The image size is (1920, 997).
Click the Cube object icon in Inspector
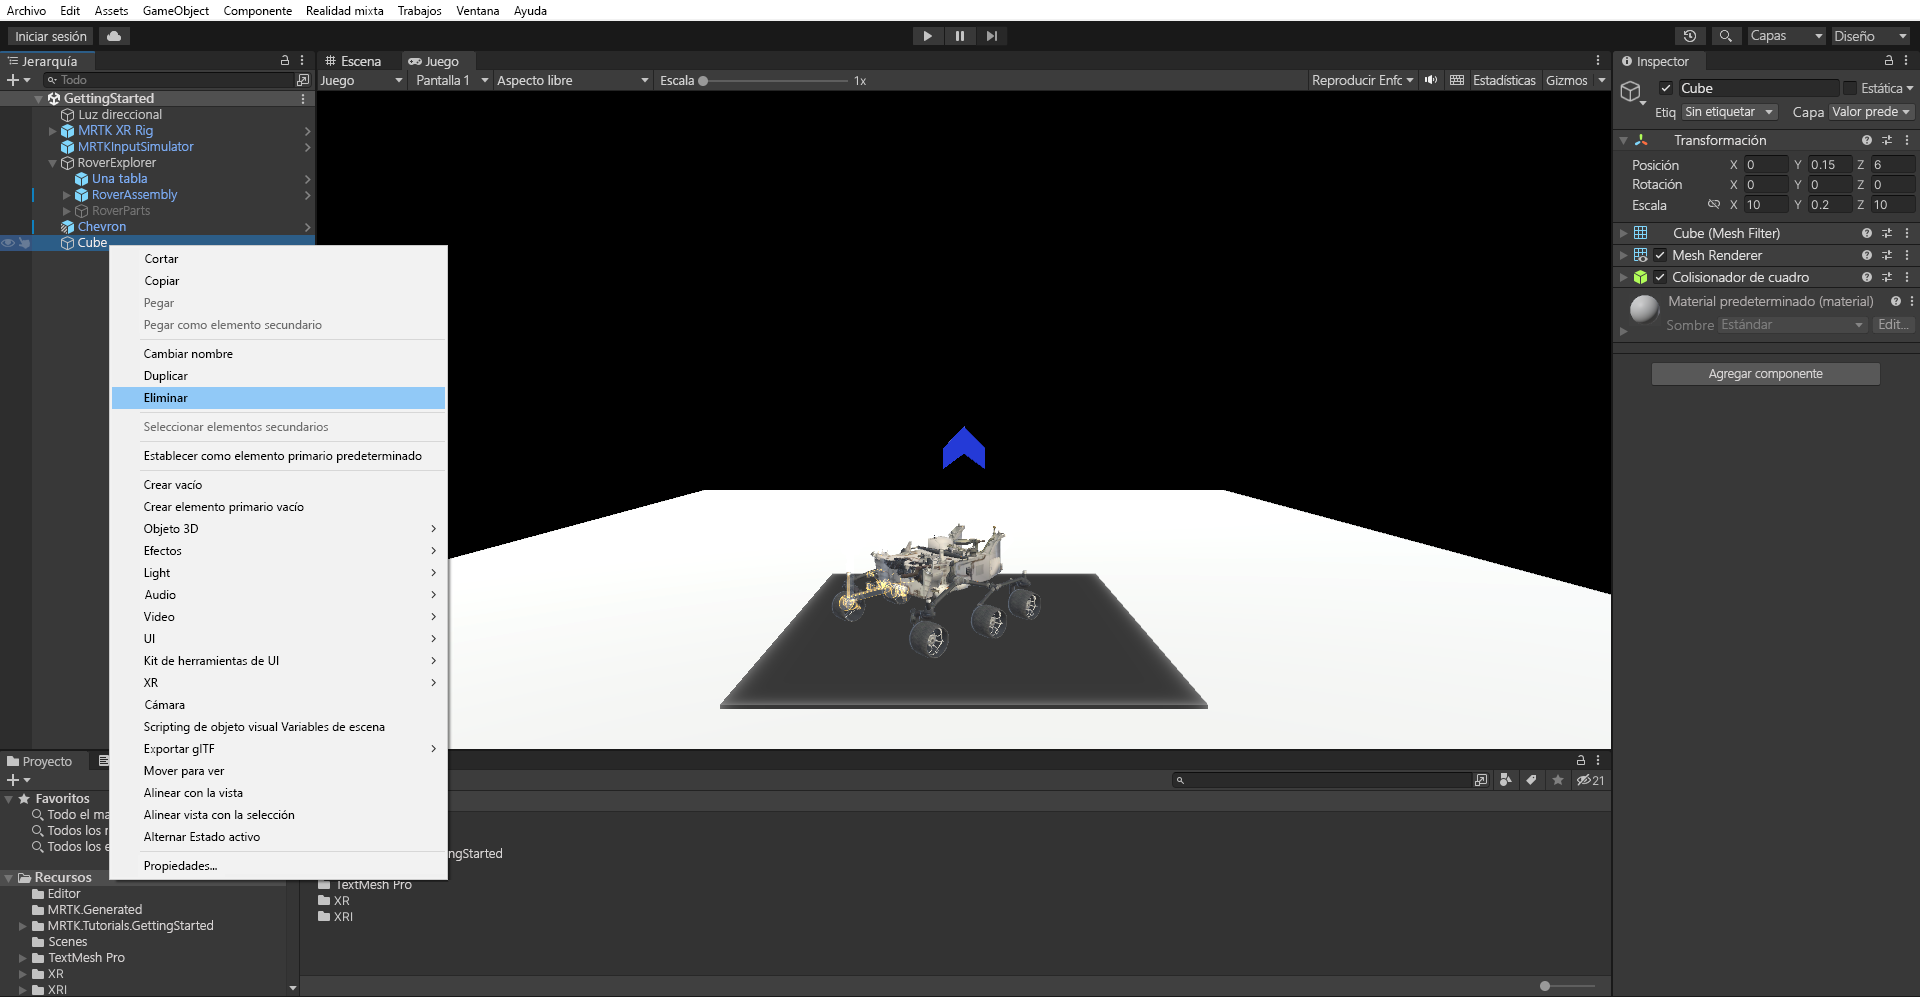point(1632,93)
